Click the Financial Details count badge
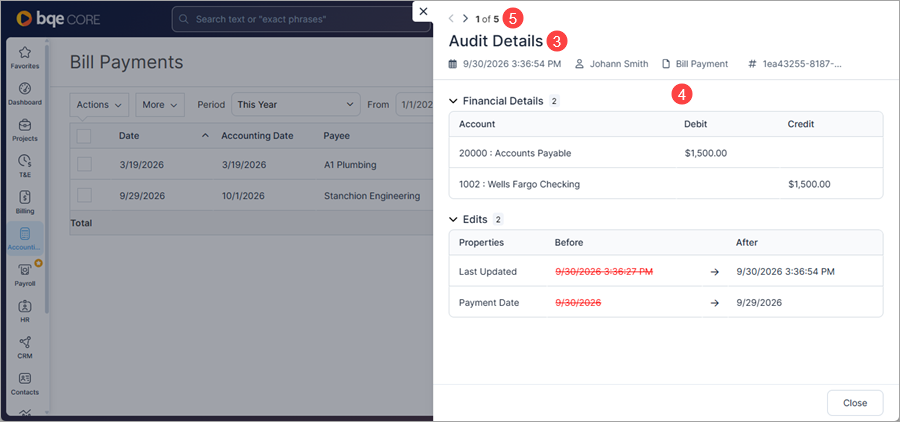Viewport: 900px width, 422px height. 554,101
